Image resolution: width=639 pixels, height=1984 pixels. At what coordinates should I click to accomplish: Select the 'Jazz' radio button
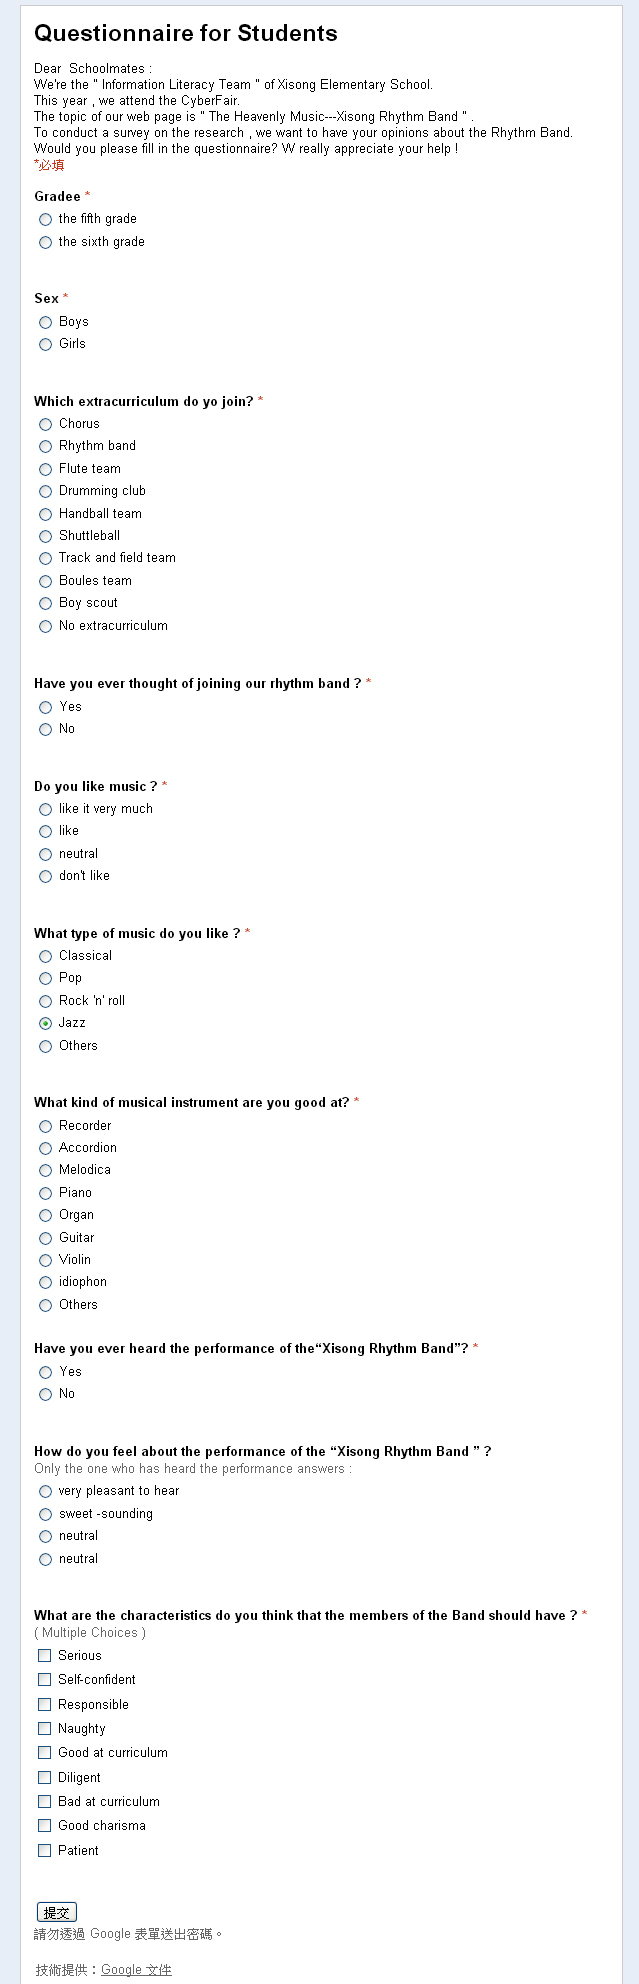click(x=45, y=1023)
